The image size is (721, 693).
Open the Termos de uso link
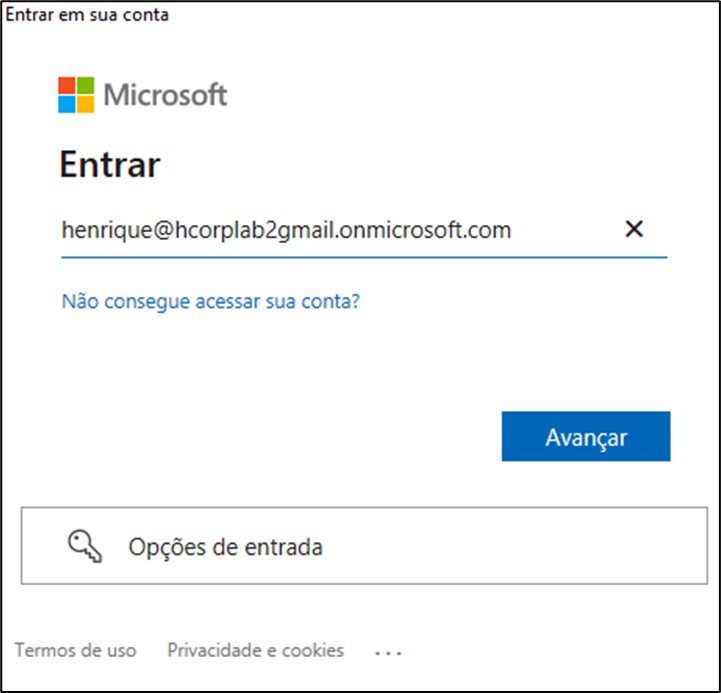pyautogui.click(x=75, y=650)
